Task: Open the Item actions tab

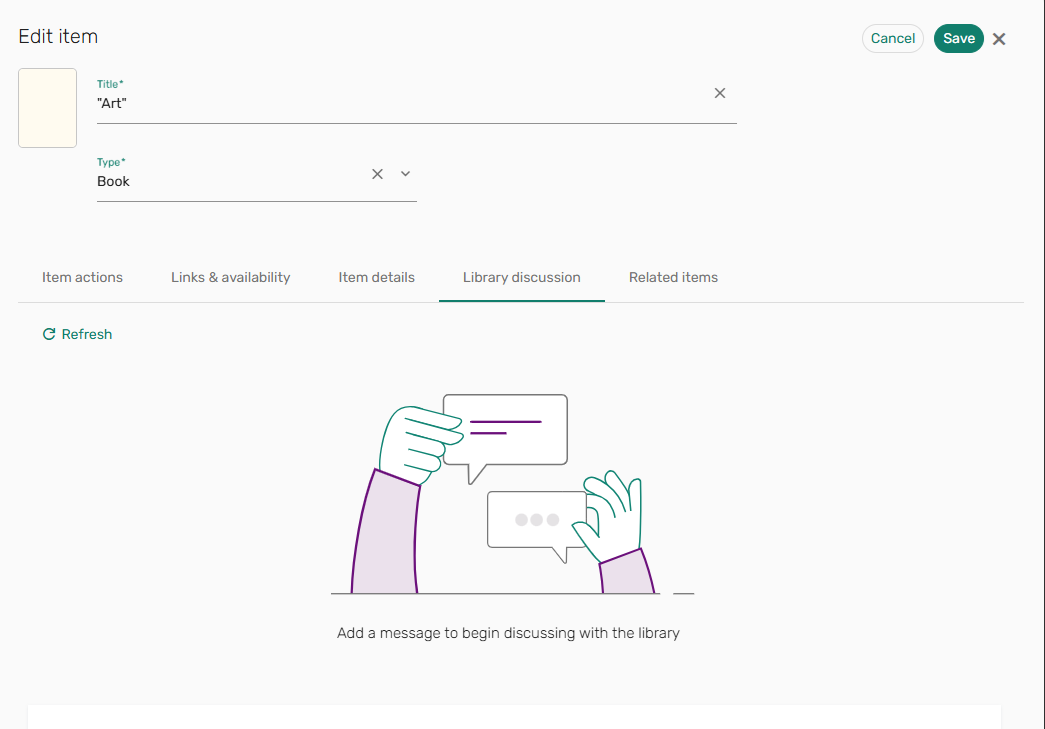Action: [82, 277]
